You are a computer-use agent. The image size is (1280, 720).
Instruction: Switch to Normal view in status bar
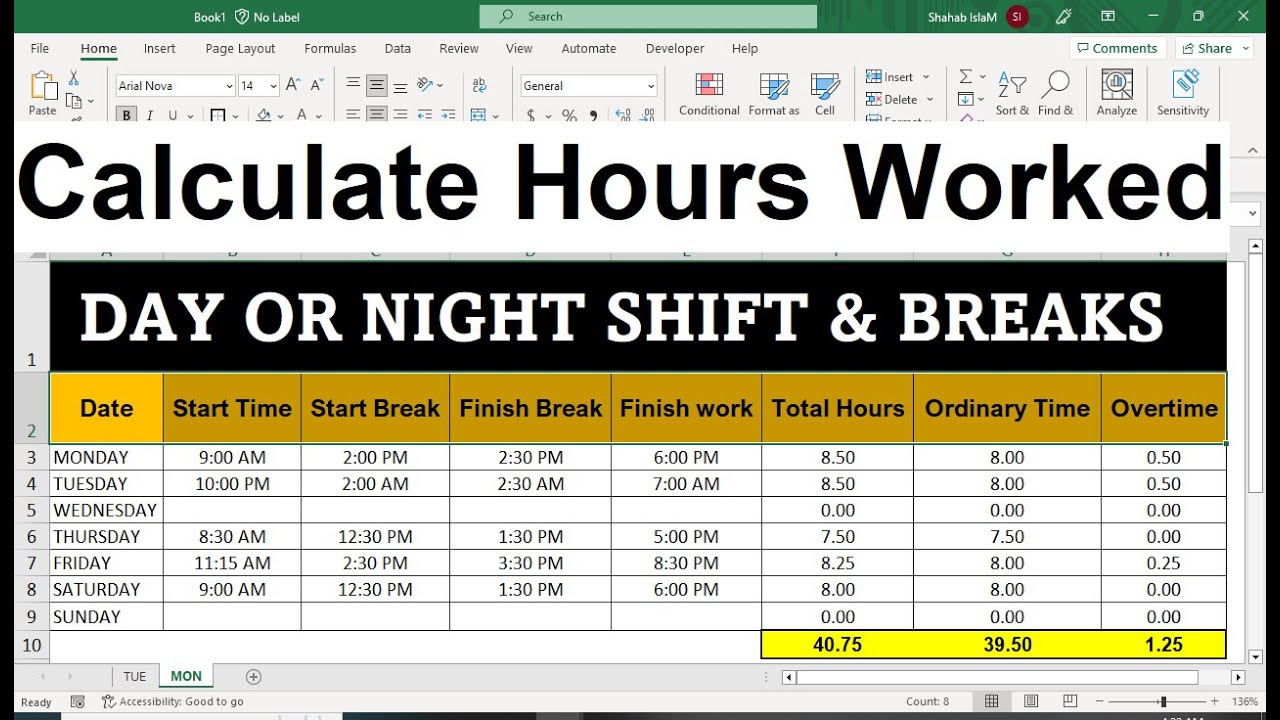coord(992,701)
